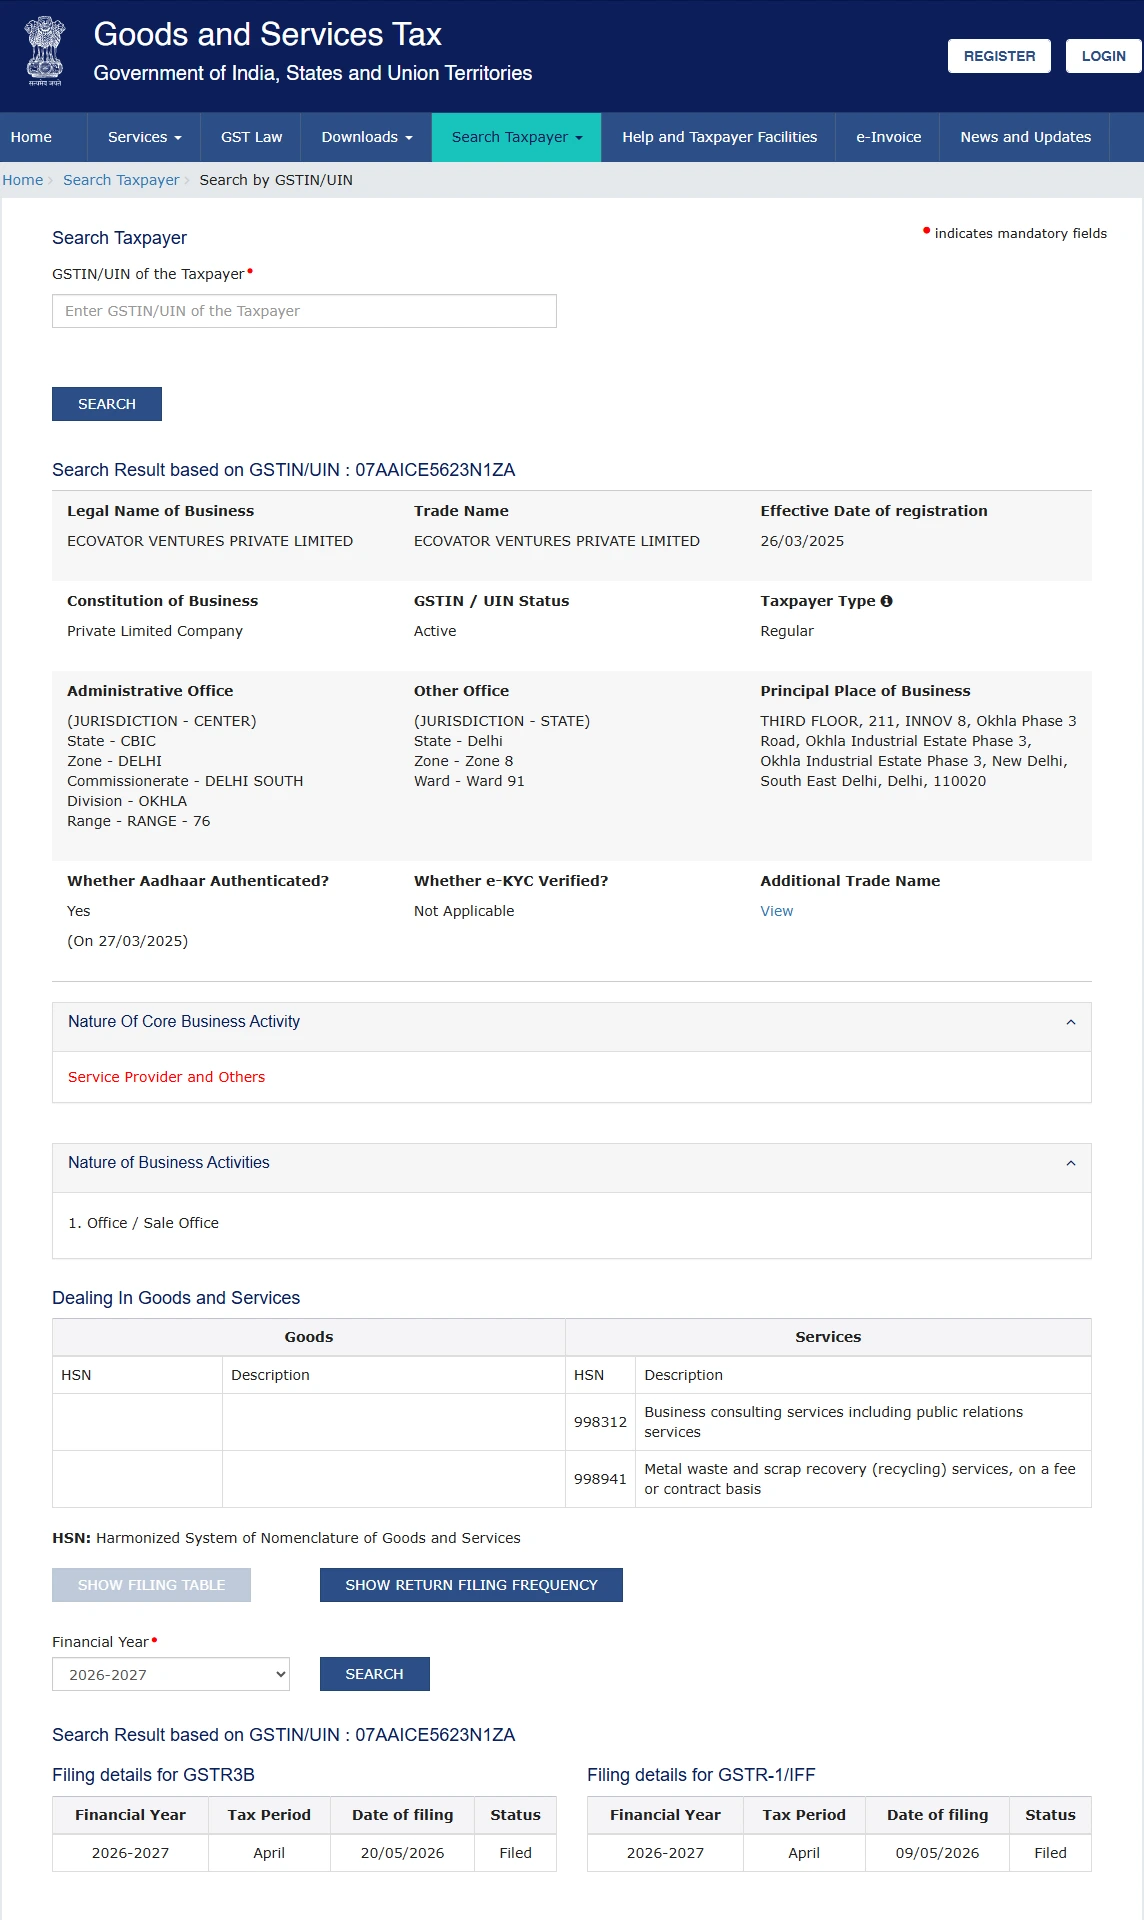Click SHOW FILING TABLE button

point(151,1585)
